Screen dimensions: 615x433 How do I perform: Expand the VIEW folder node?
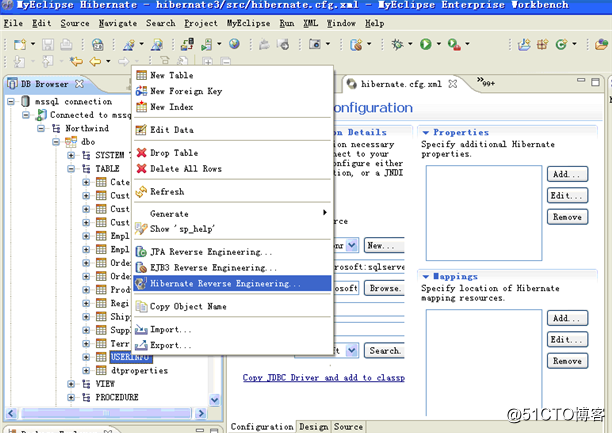click(71, 384)
